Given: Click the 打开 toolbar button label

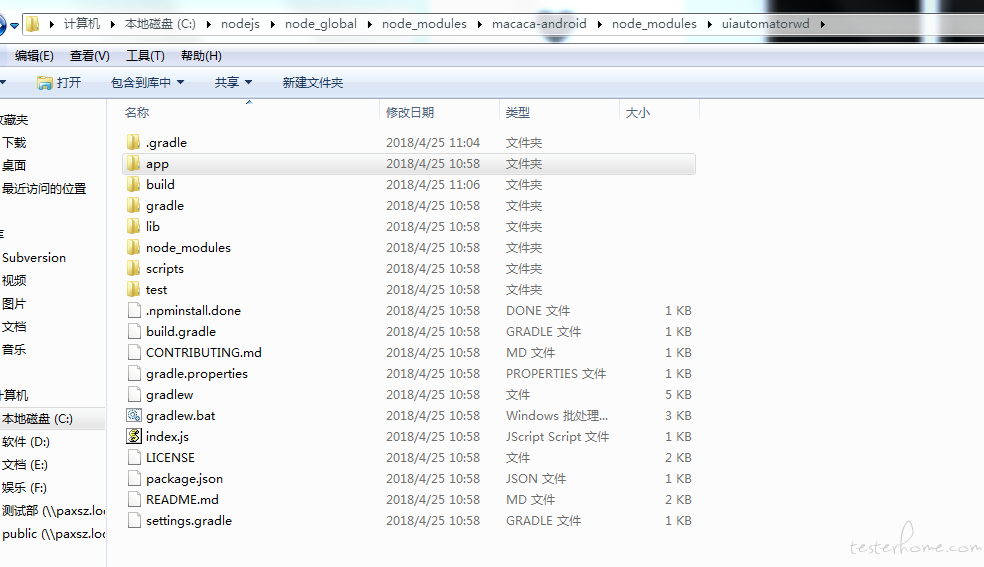Looking at the screenshot, I should (x=69, y=83).
